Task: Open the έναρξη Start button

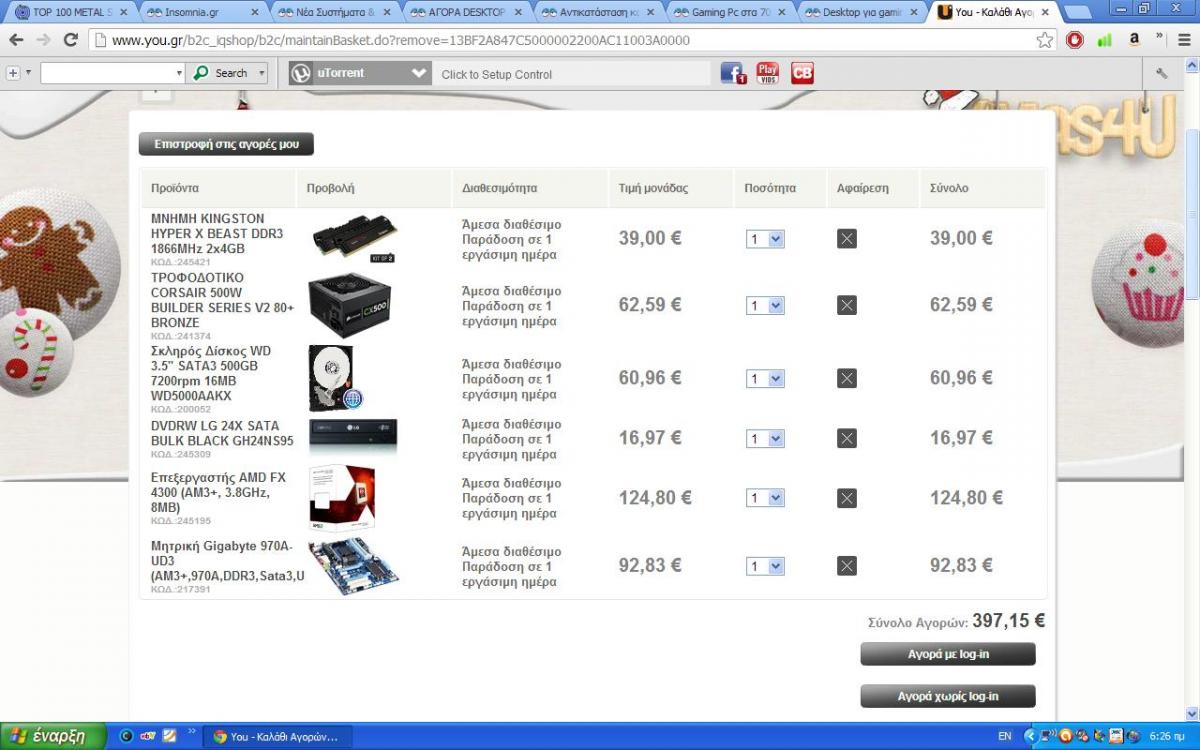Action: pyautogui.click(x=52, y=736)
